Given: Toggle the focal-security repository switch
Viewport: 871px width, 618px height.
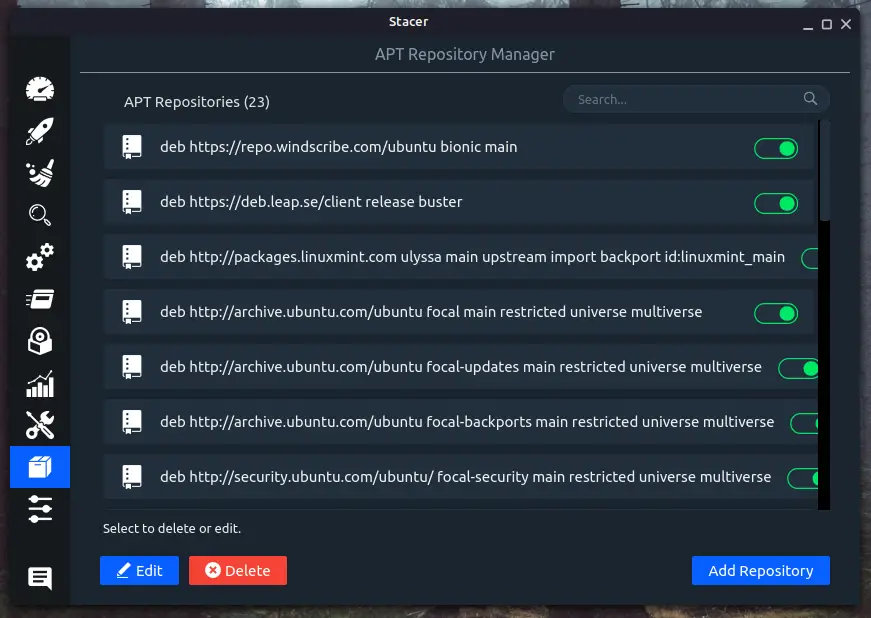Looking at the screenshot, I should (803, 478).
